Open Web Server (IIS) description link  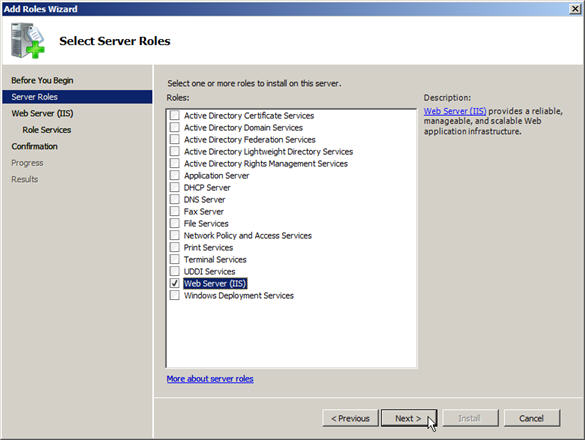click(455, 111)
